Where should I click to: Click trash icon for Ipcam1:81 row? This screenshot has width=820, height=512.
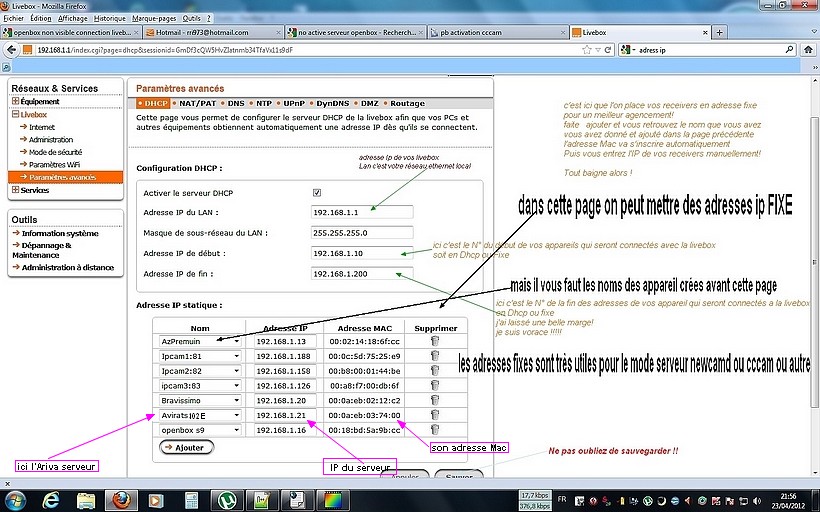click(x=434, y=356)
